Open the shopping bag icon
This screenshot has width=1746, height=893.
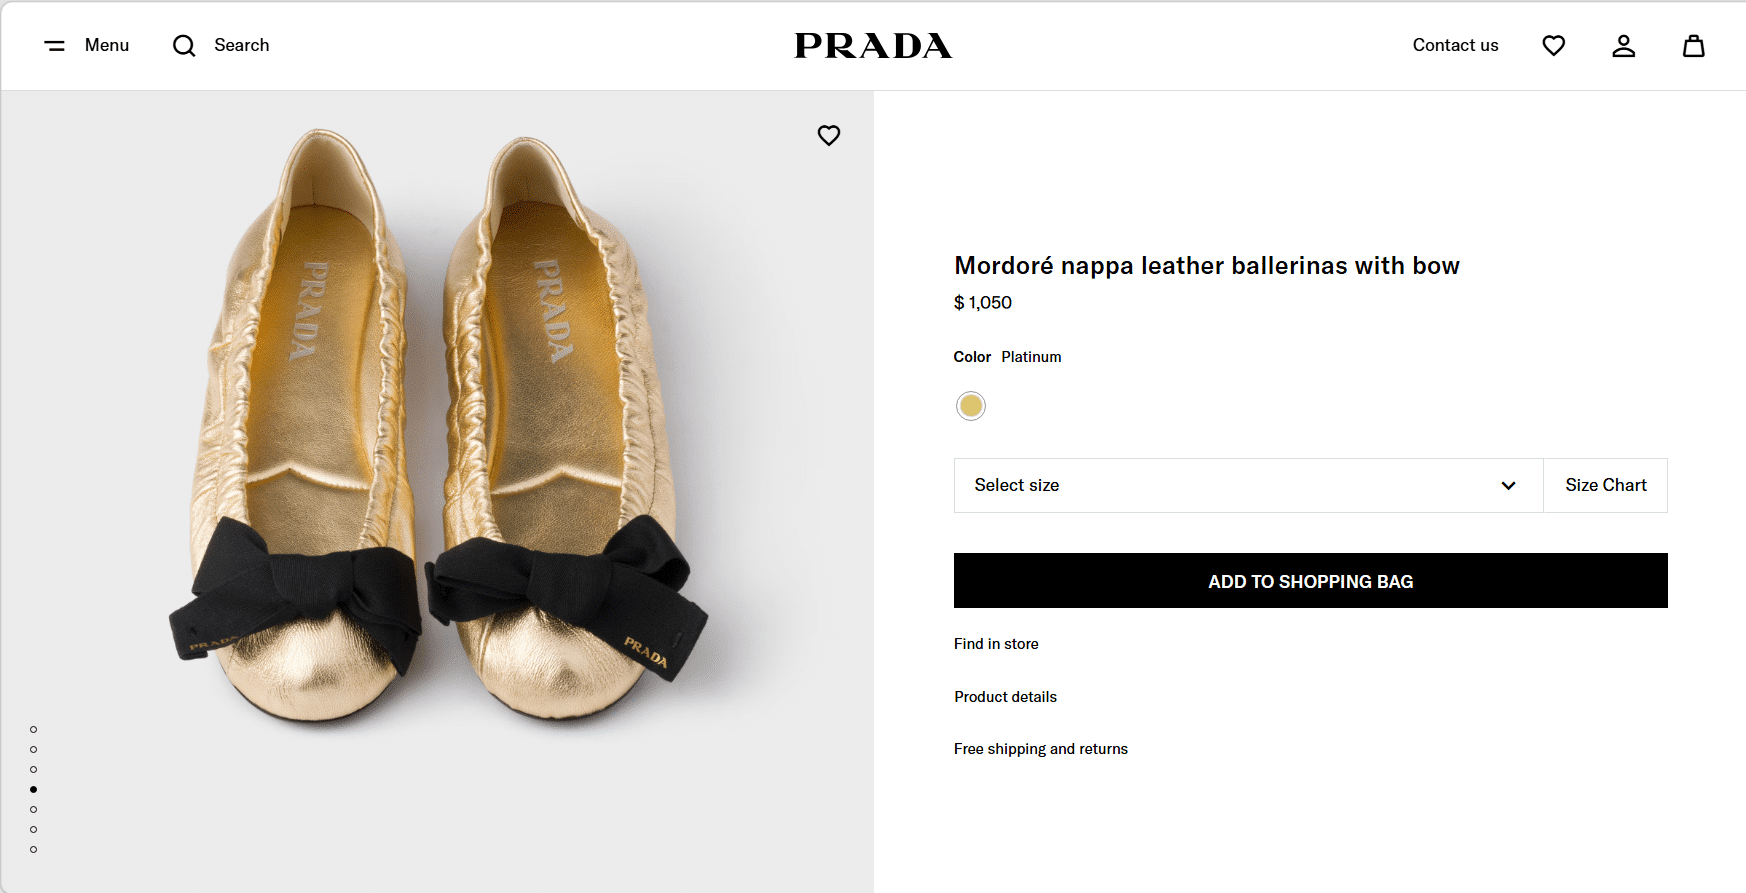point(1693,46)
